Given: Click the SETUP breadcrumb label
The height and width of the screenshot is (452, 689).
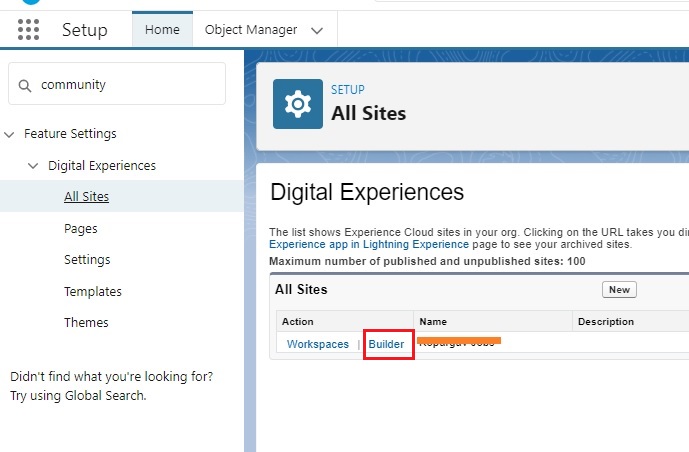Looking at the screenshot, I should [x=348, y=90].
